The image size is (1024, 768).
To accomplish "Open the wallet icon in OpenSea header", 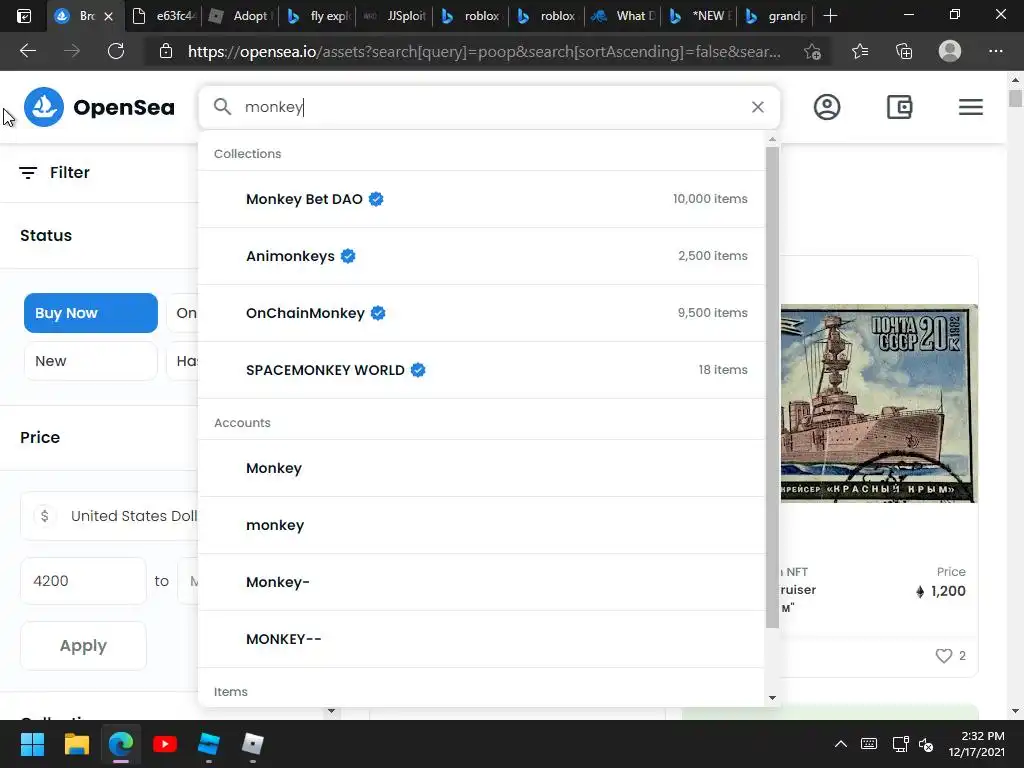I will 899,107.
